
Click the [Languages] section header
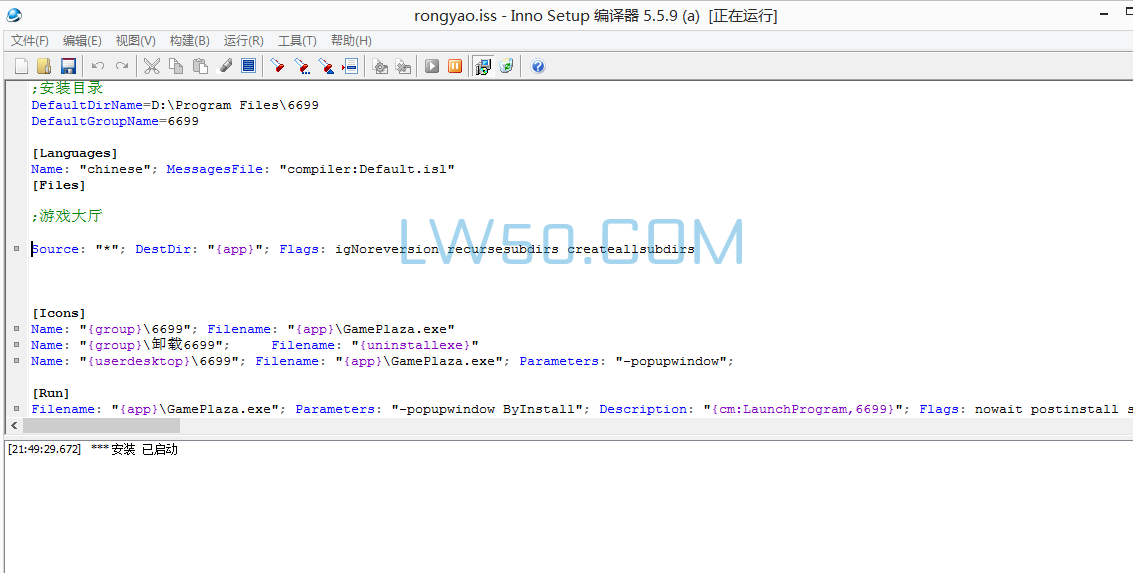pos(74,153)
